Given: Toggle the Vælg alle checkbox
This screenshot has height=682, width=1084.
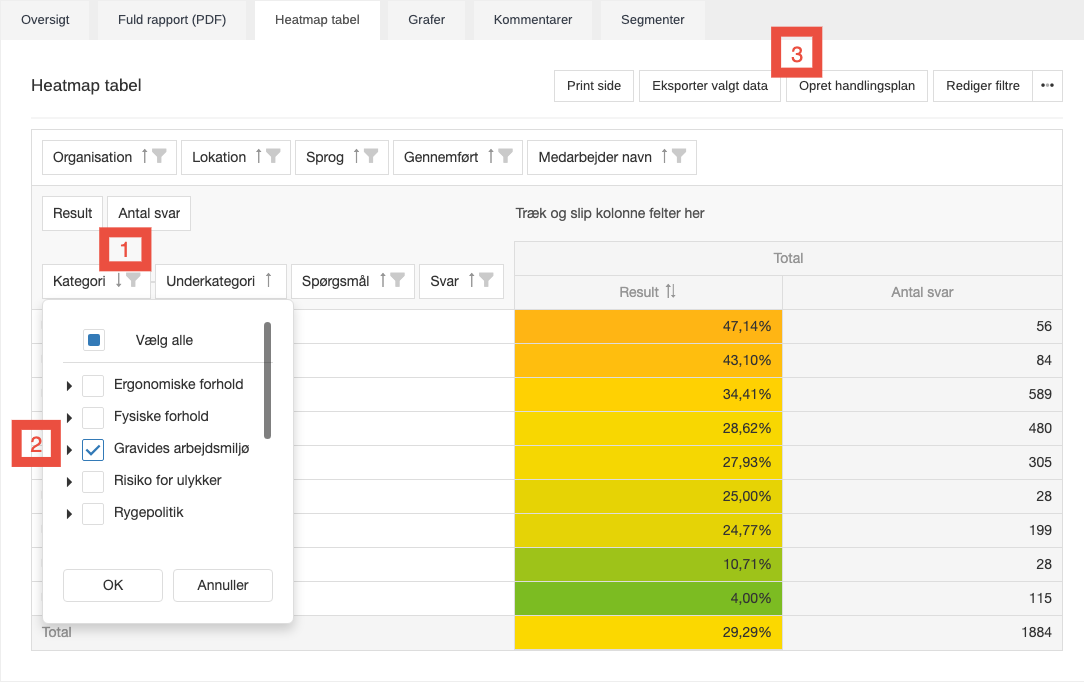Looking at the screenshot, I should [x=94, y=340].
